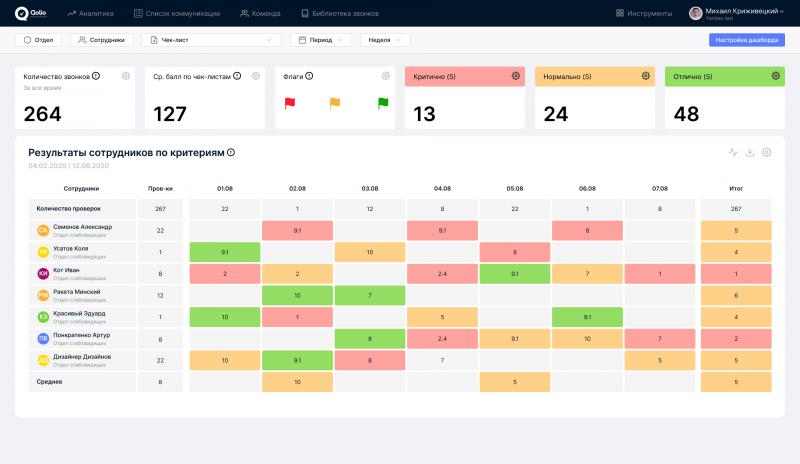Screen dimensions: 800x464
Task: Click the Сотрудники filter button
Action: tap(101, 40)
